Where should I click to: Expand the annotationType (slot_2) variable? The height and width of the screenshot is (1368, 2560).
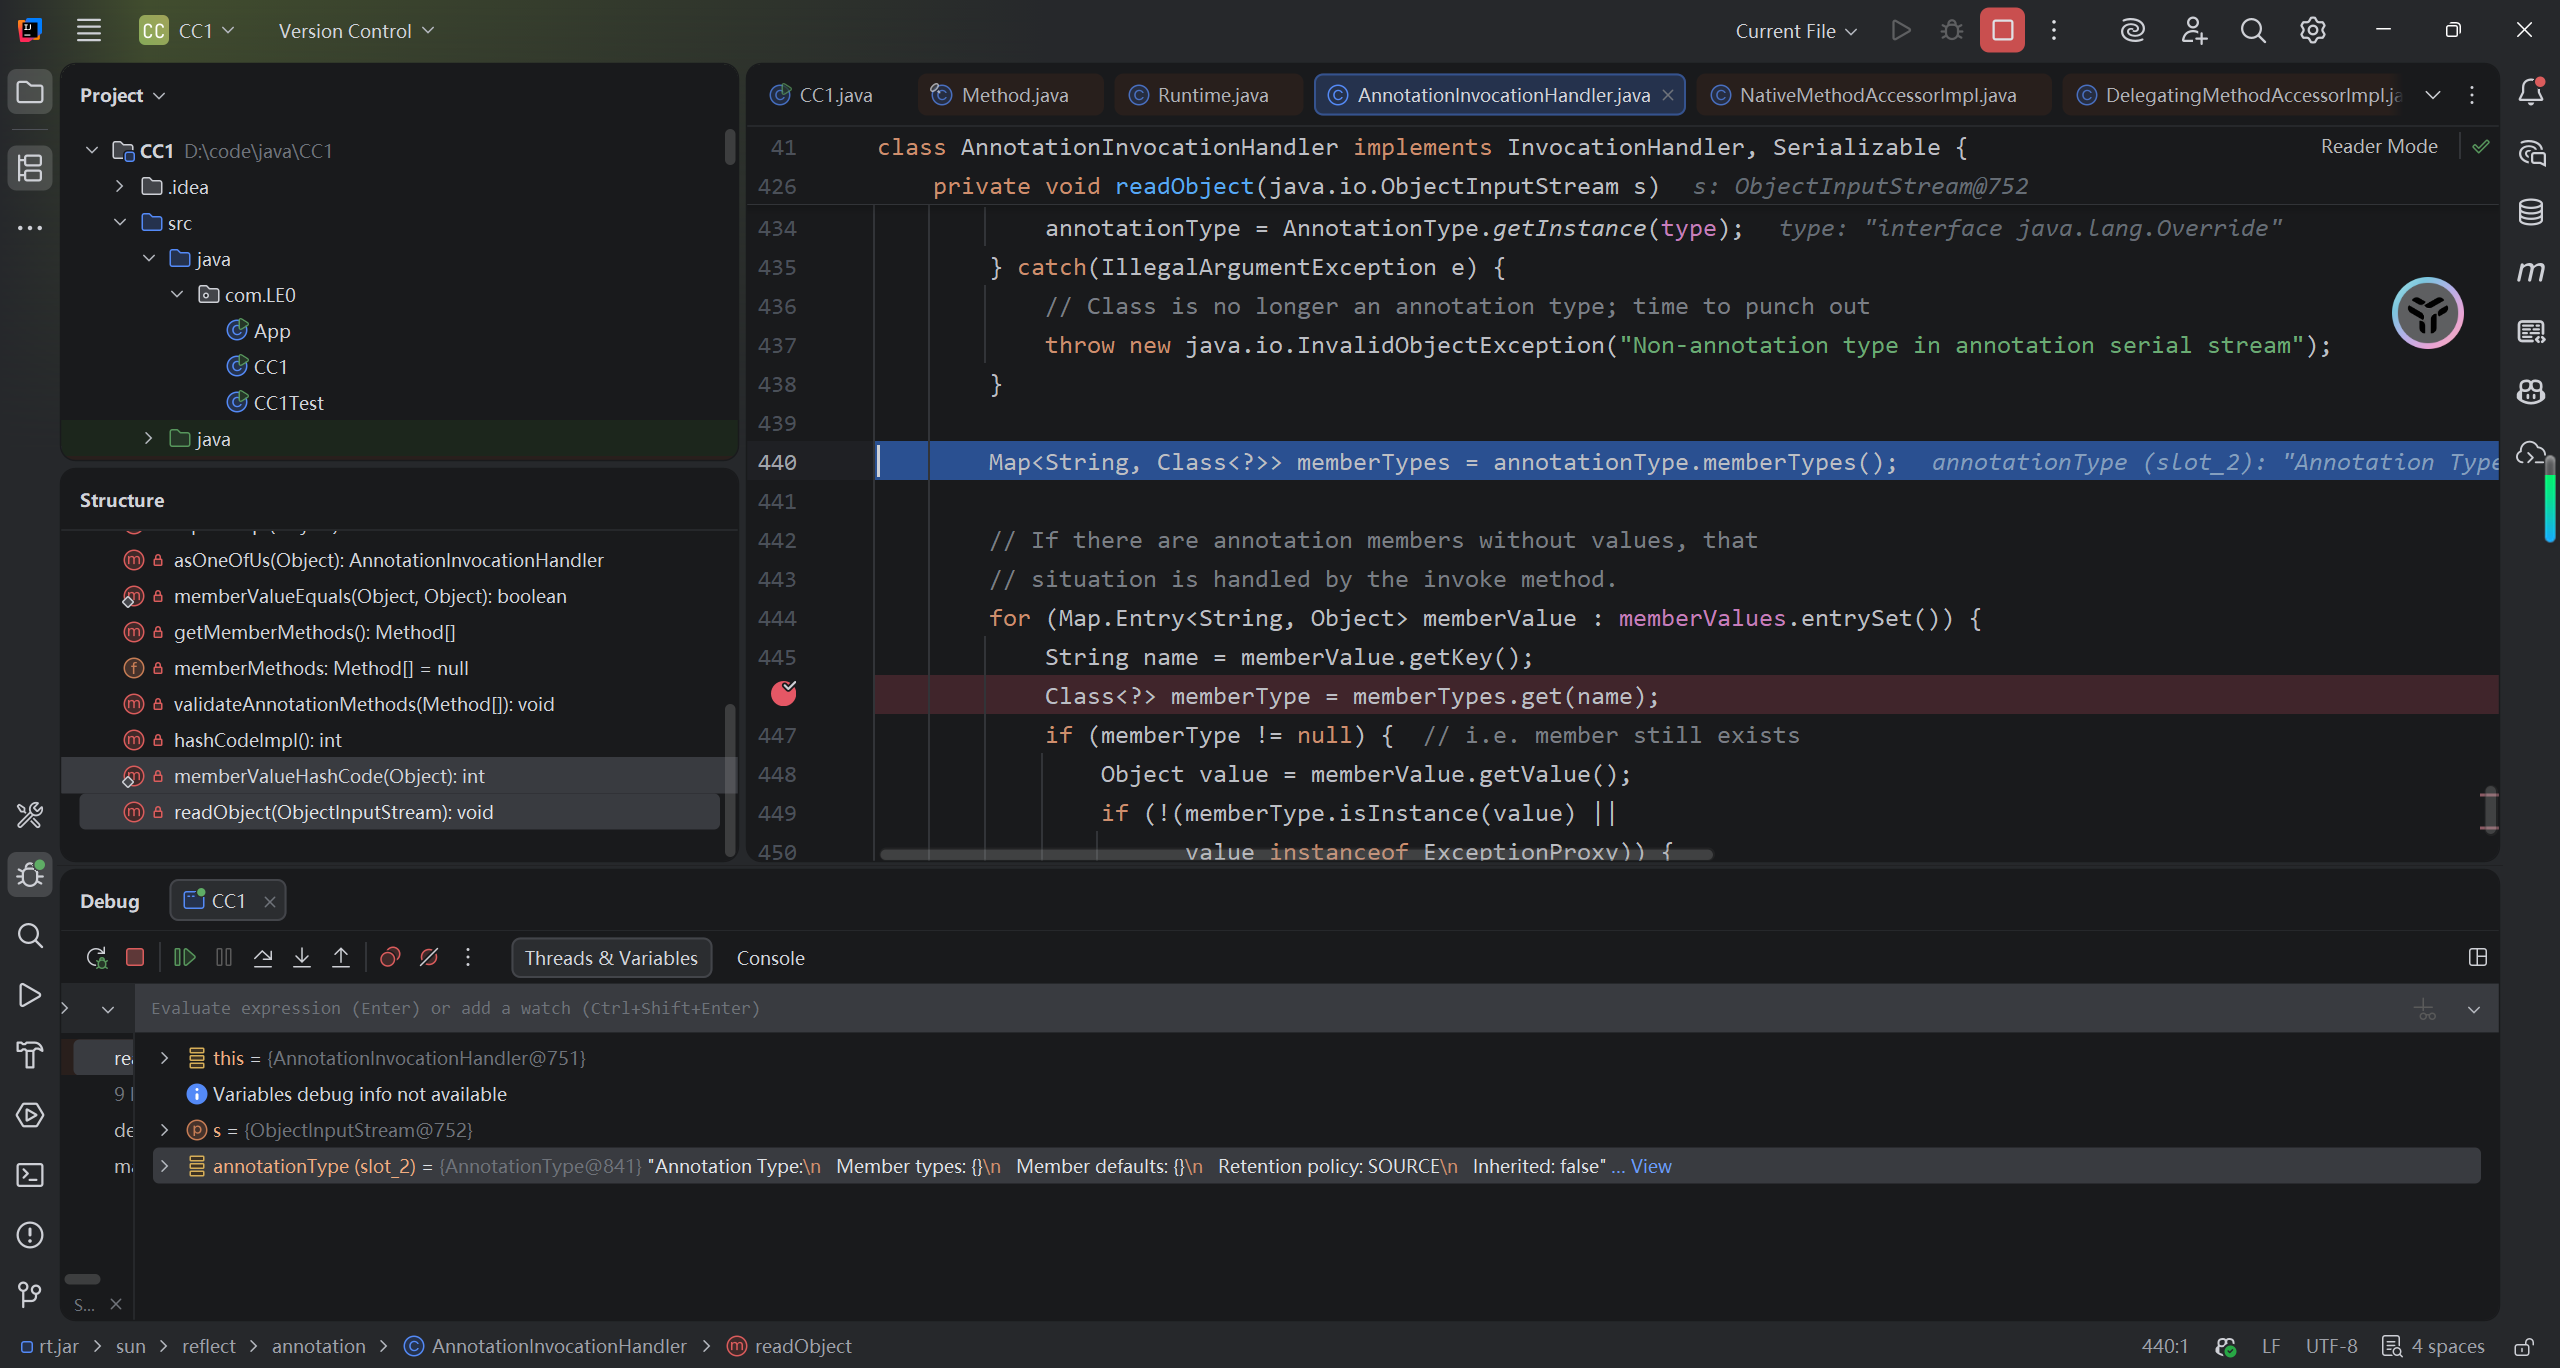[x=165, y=1166]
